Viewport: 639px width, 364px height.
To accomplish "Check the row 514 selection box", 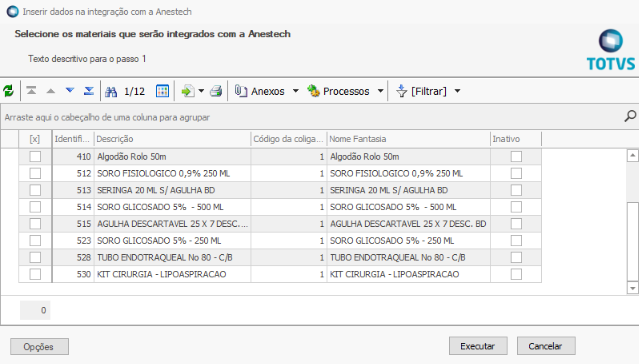I will coord(35,207).
